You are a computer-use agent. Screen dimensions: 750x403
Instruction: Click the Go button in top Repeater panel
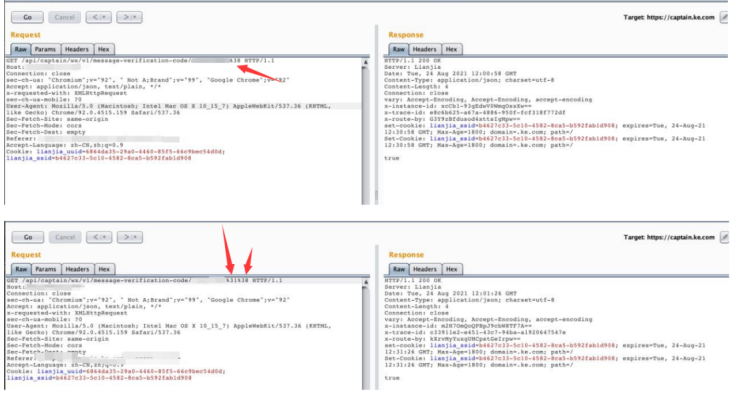coord(27,17)
